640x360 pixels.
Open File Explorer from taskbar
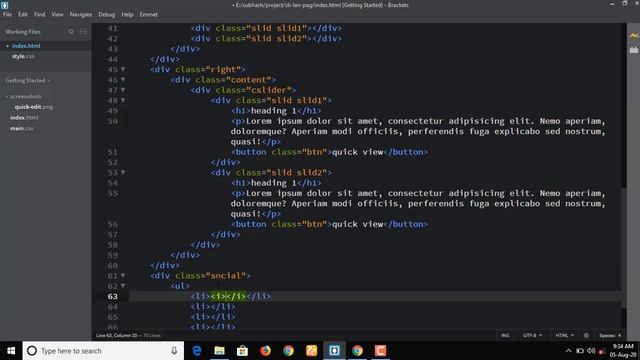click(220, 351)
